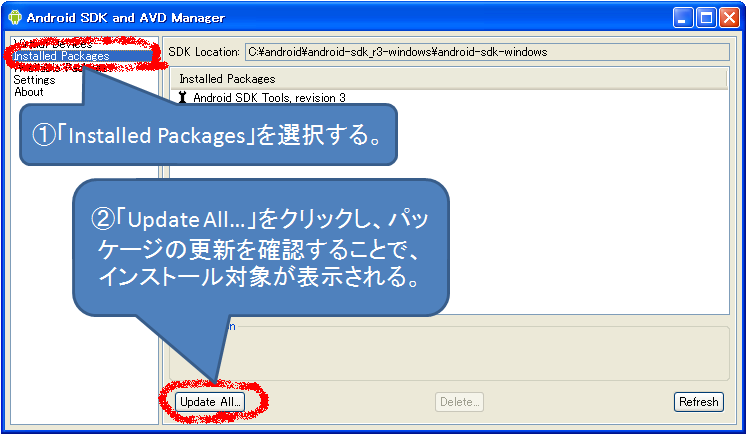Minimize the Android SDK and AVD Manager window
Viewport: 747px width, 435px height.
click(683, 18)
